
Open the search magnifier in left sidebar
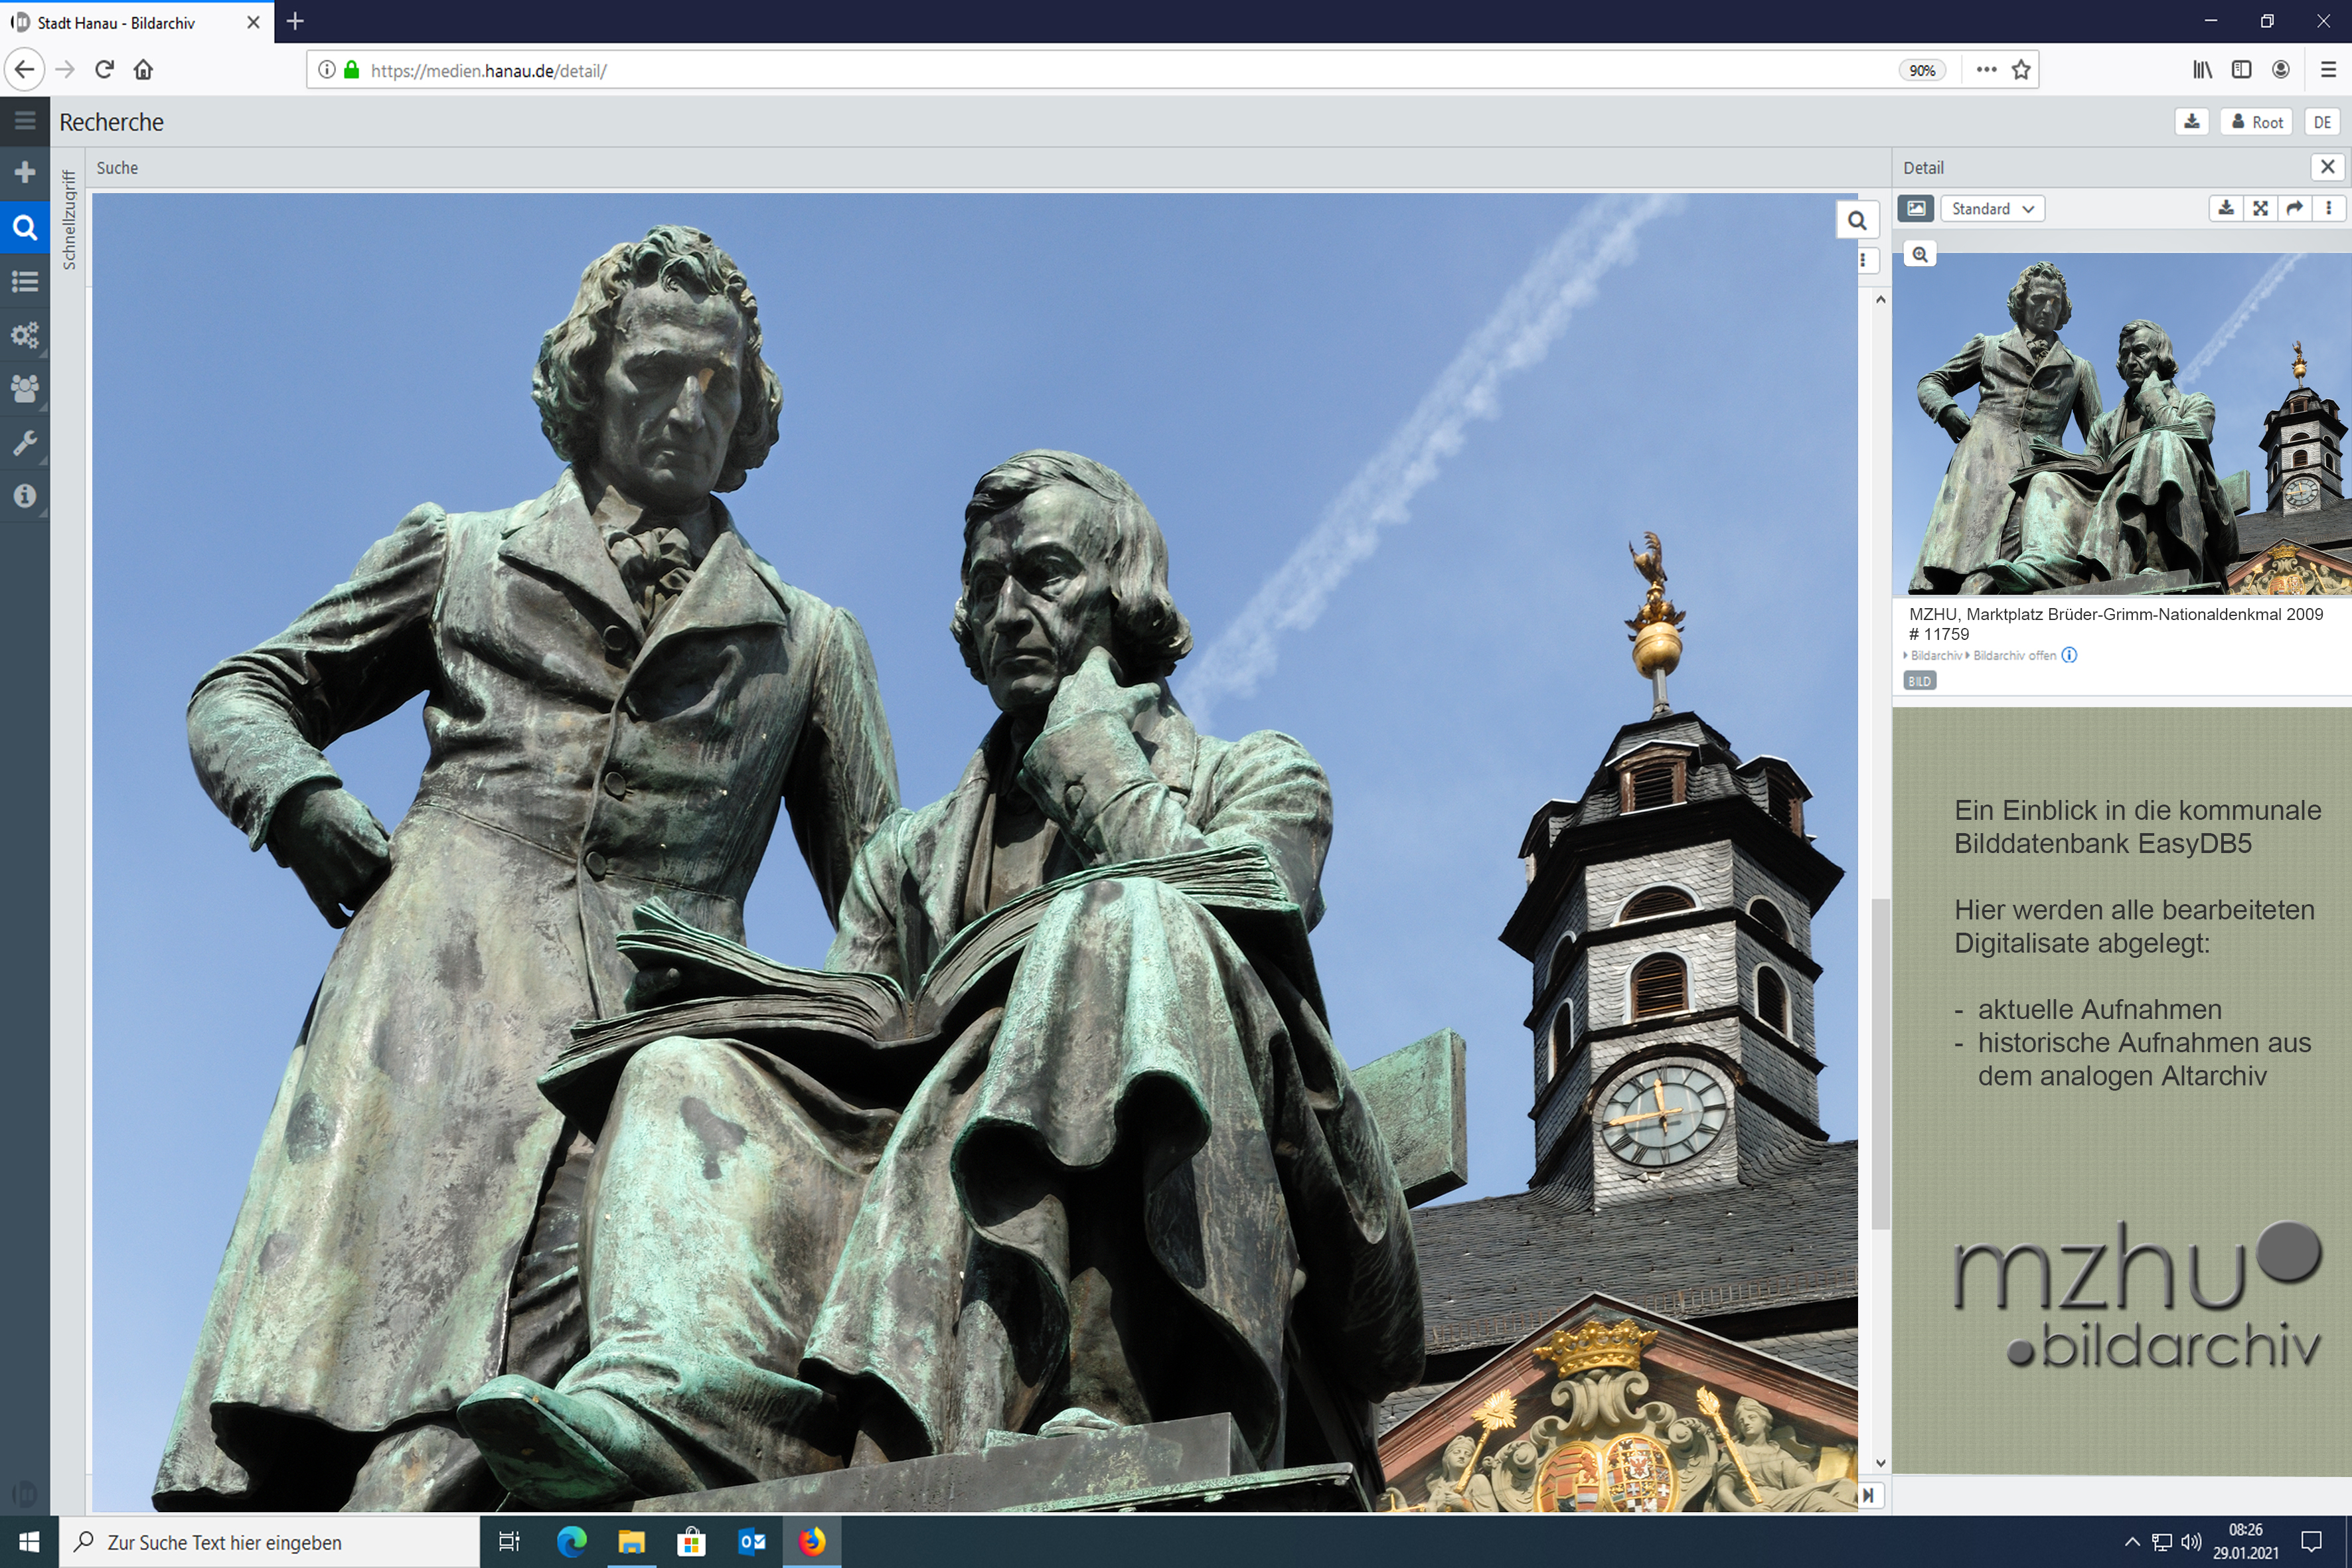[x=25, y=227]
